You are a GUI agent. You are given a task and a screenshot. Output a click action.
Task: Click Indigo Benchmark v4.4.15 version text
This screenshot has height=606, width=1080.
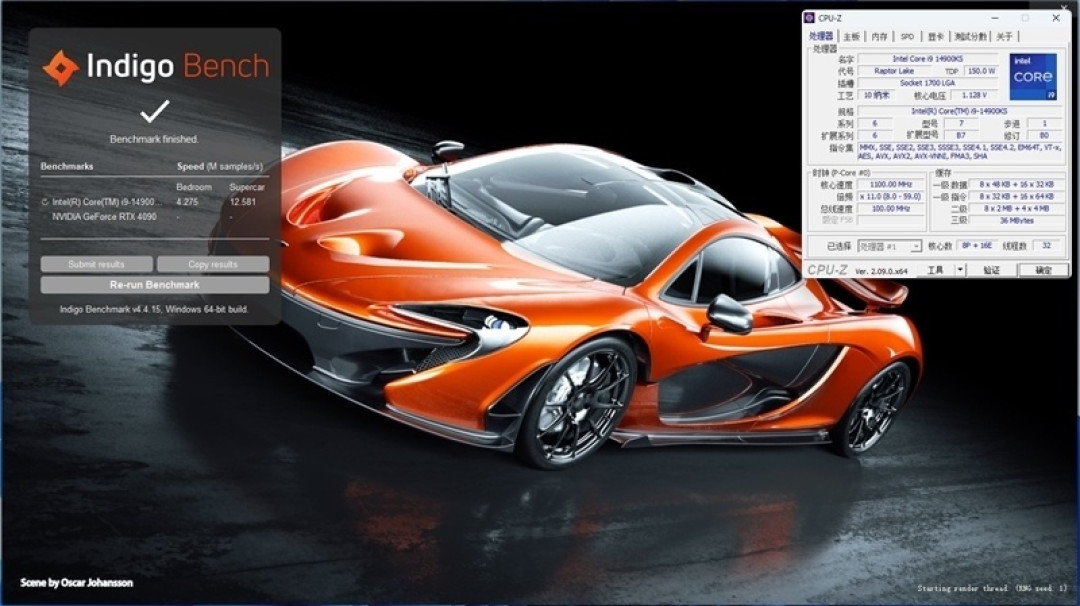click(154, 309)
